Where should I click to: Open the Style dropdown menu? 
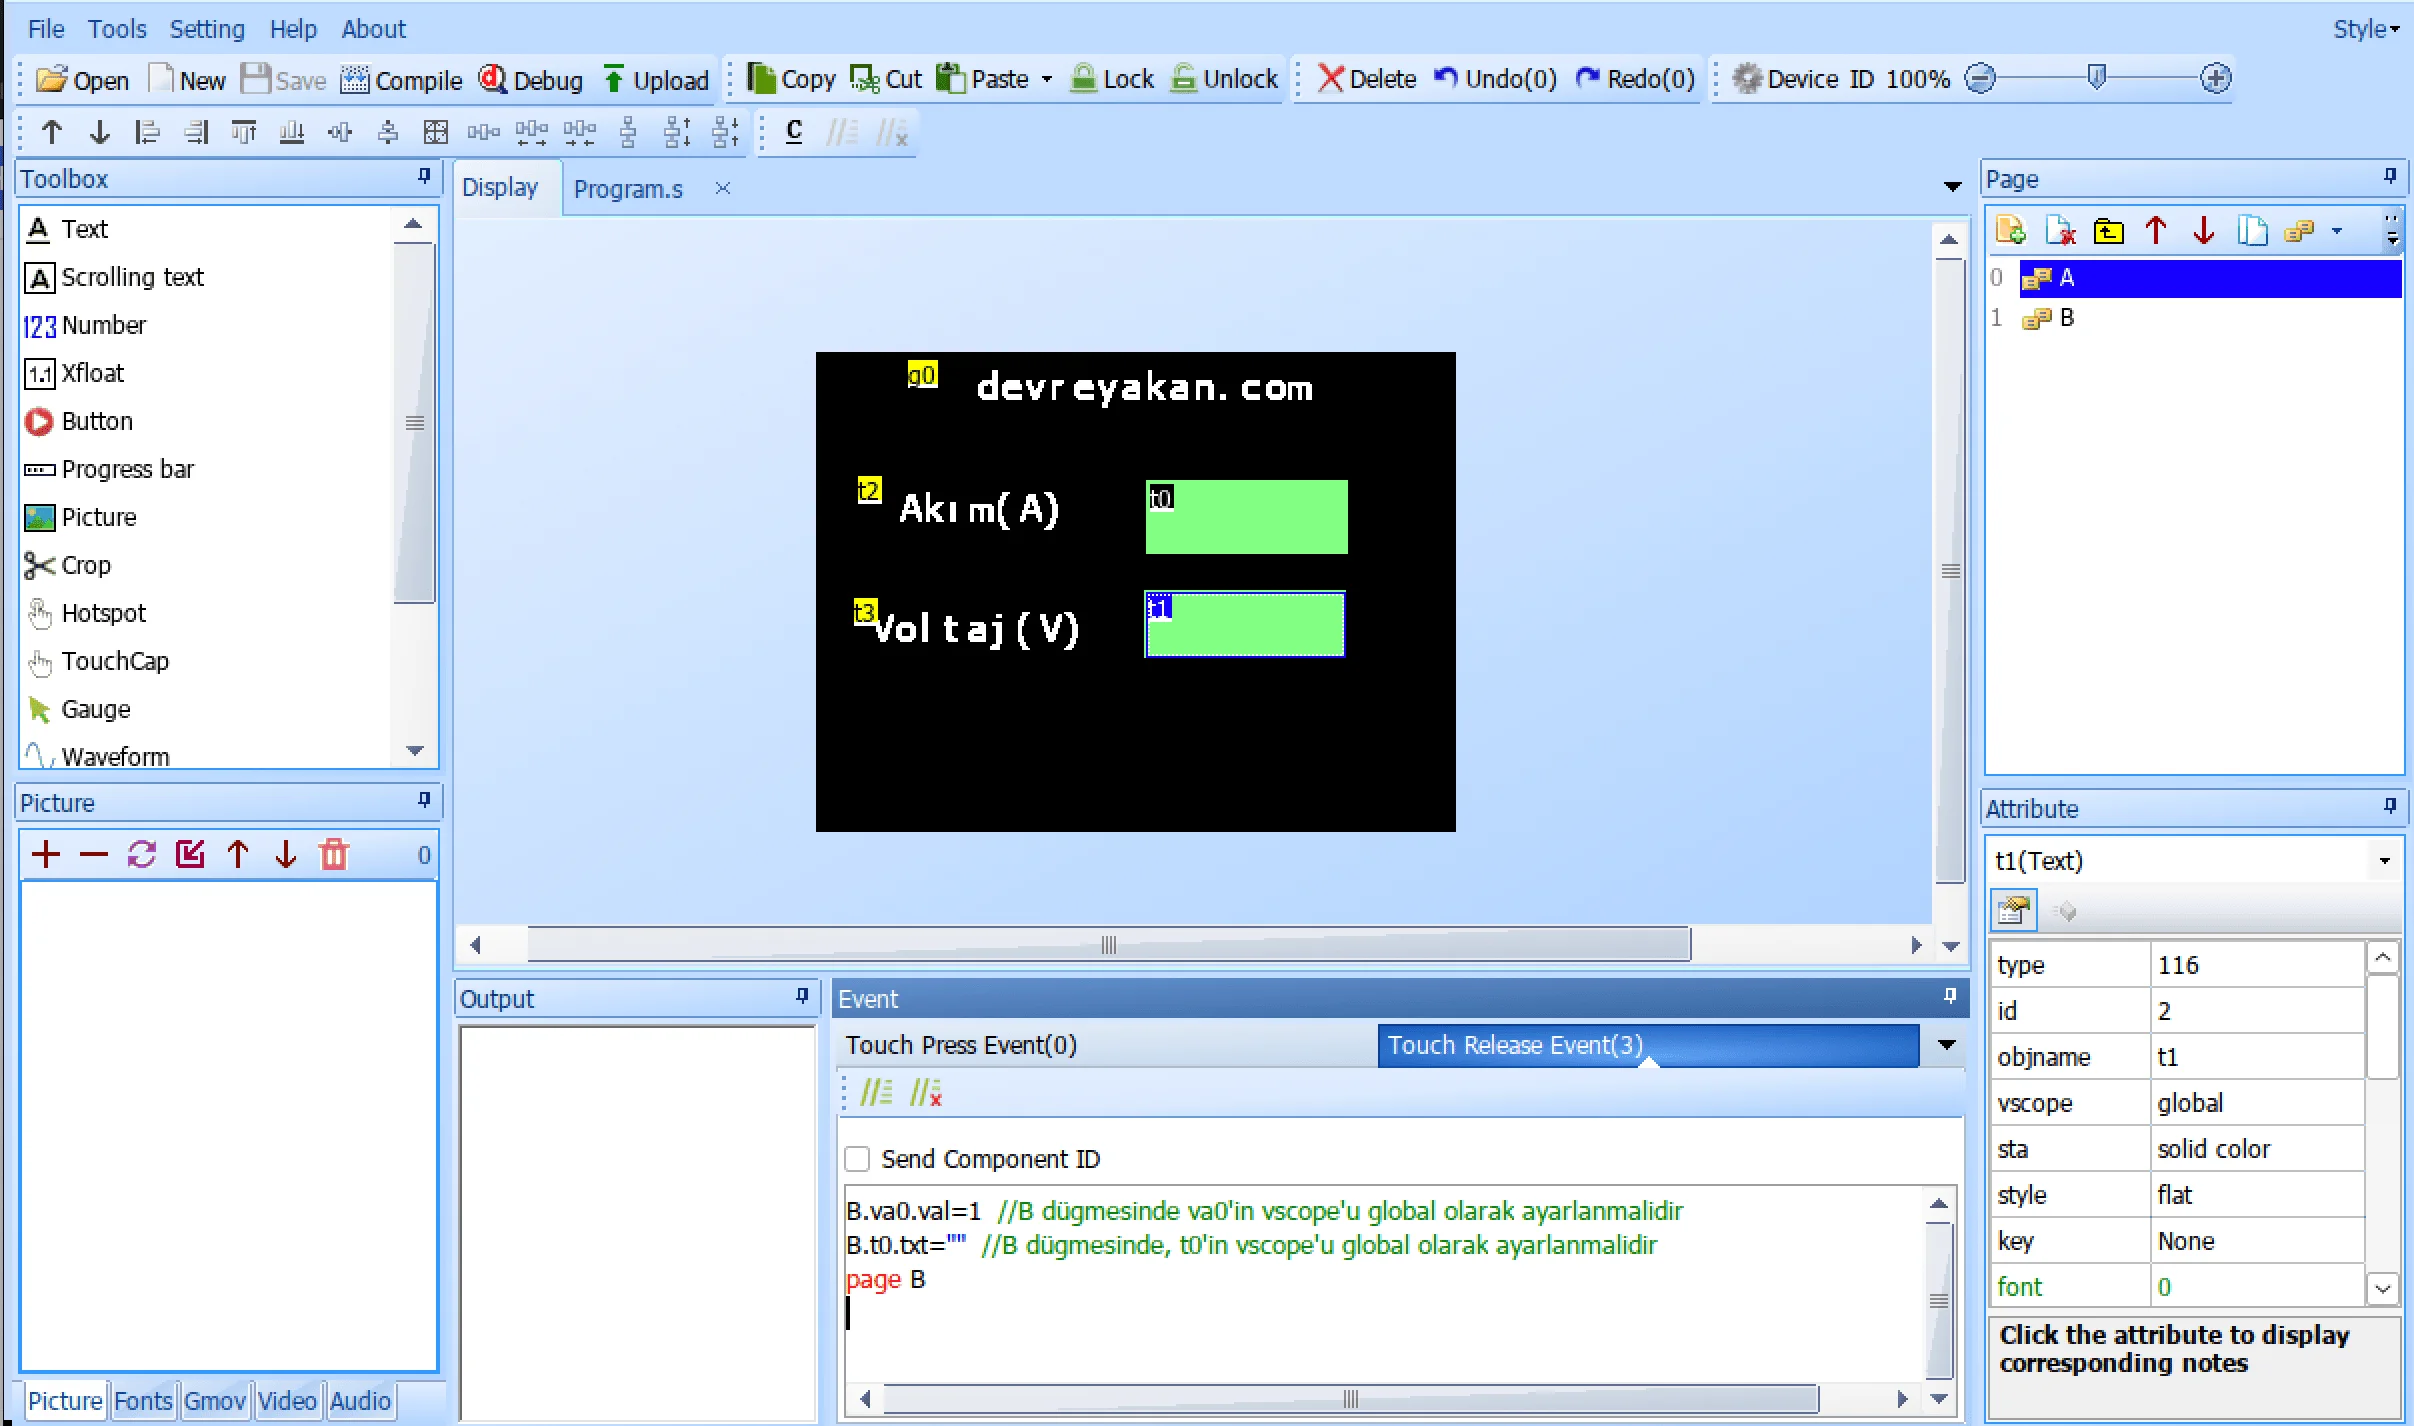coord(2366,29)
